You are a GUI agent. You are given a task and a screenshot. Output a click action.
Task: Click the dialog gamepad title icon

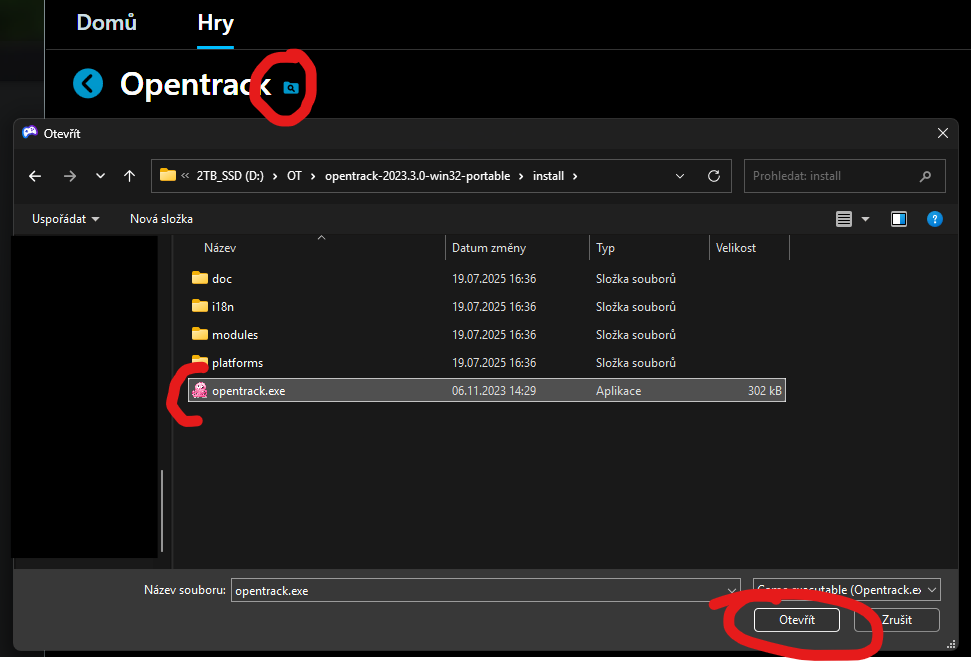pyautogui.click(x=30, y=132)
